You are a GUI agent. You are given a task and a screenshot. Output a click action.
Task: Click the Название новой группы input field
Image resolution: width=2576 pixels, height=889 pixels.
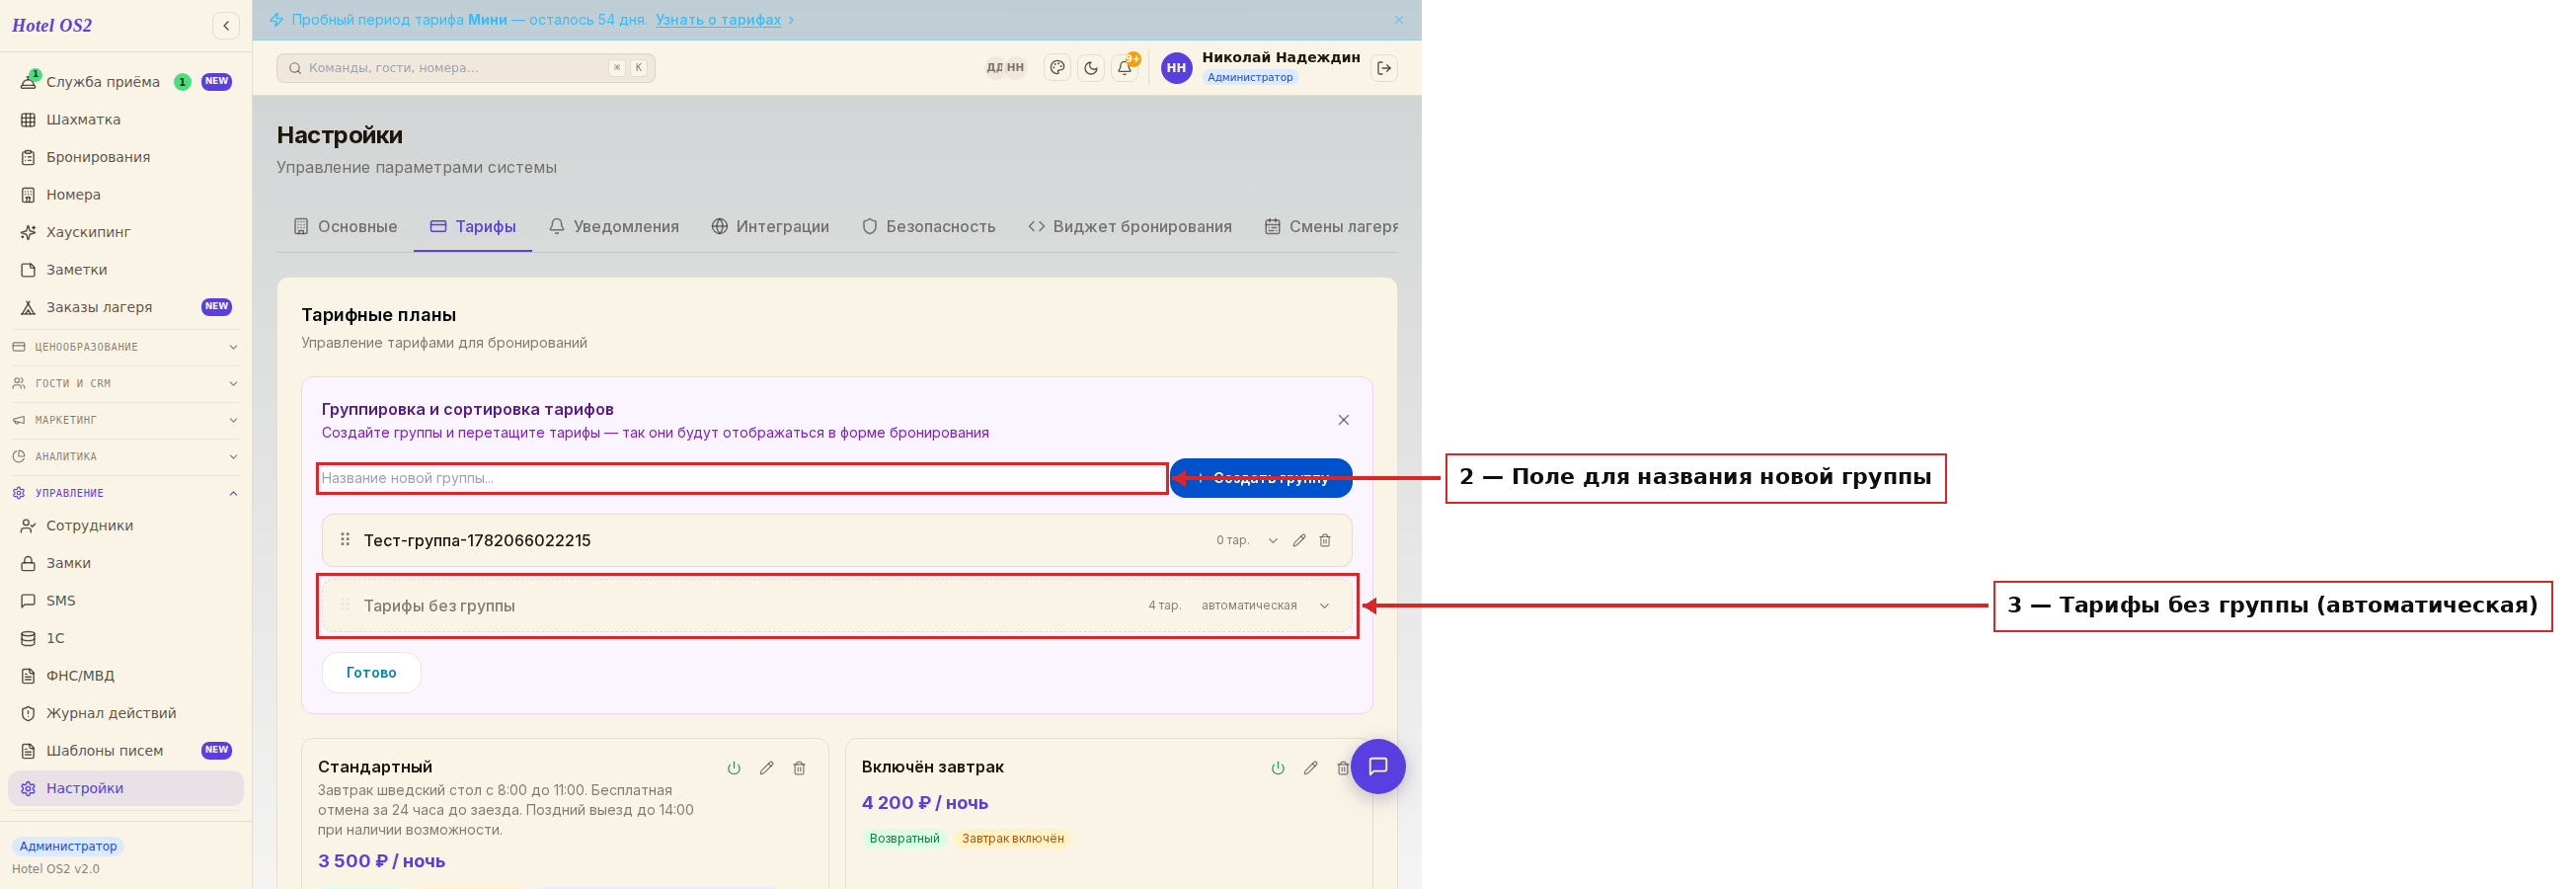pyautogui.click(x=742, y=478)
